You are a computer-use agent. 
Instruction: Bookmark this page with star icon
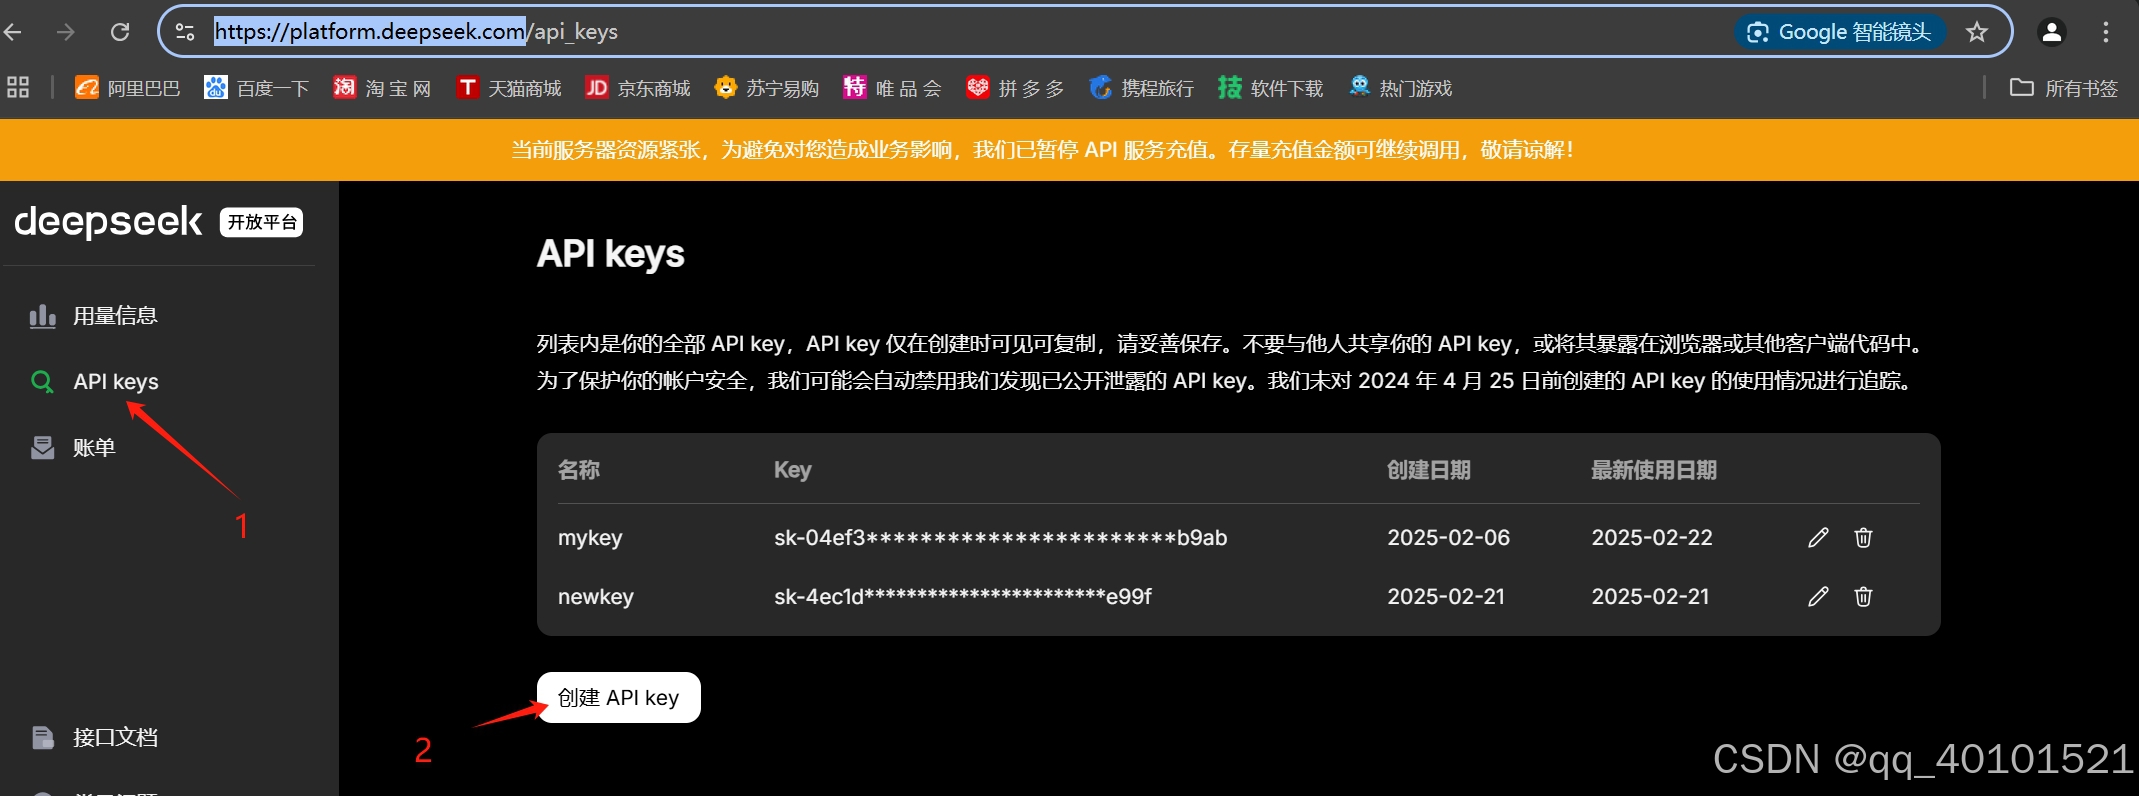point(1977,32)
